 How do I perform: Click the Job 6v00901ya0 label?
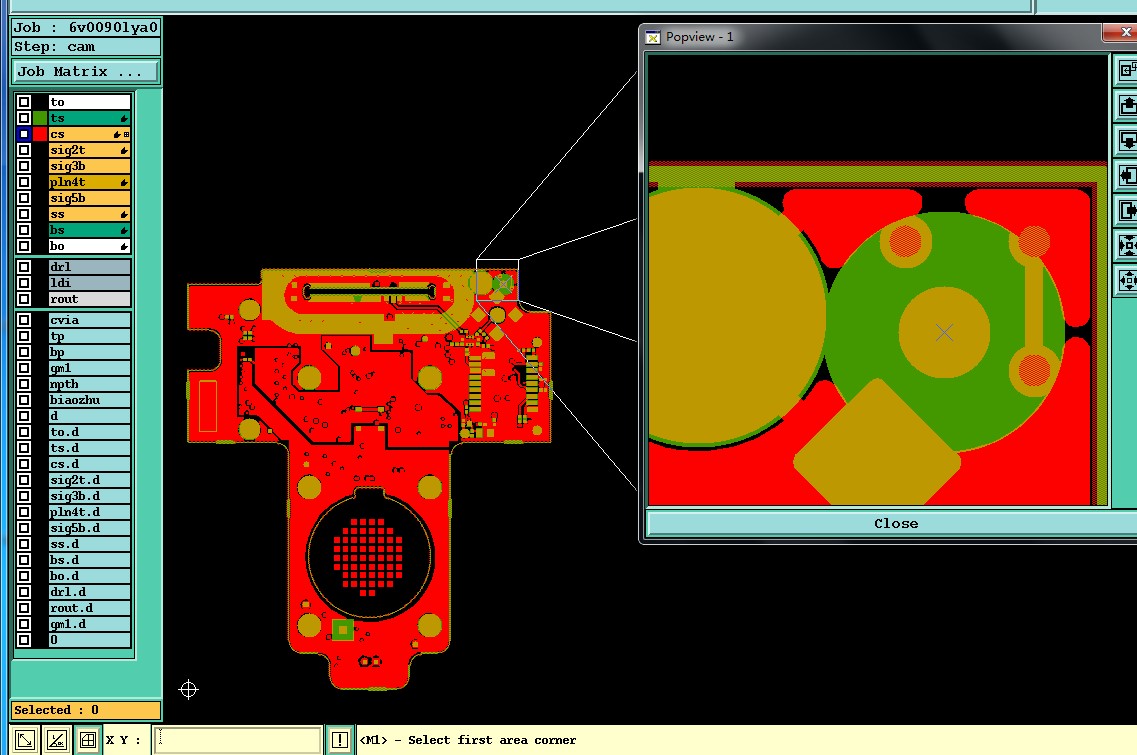click(86, 28)
